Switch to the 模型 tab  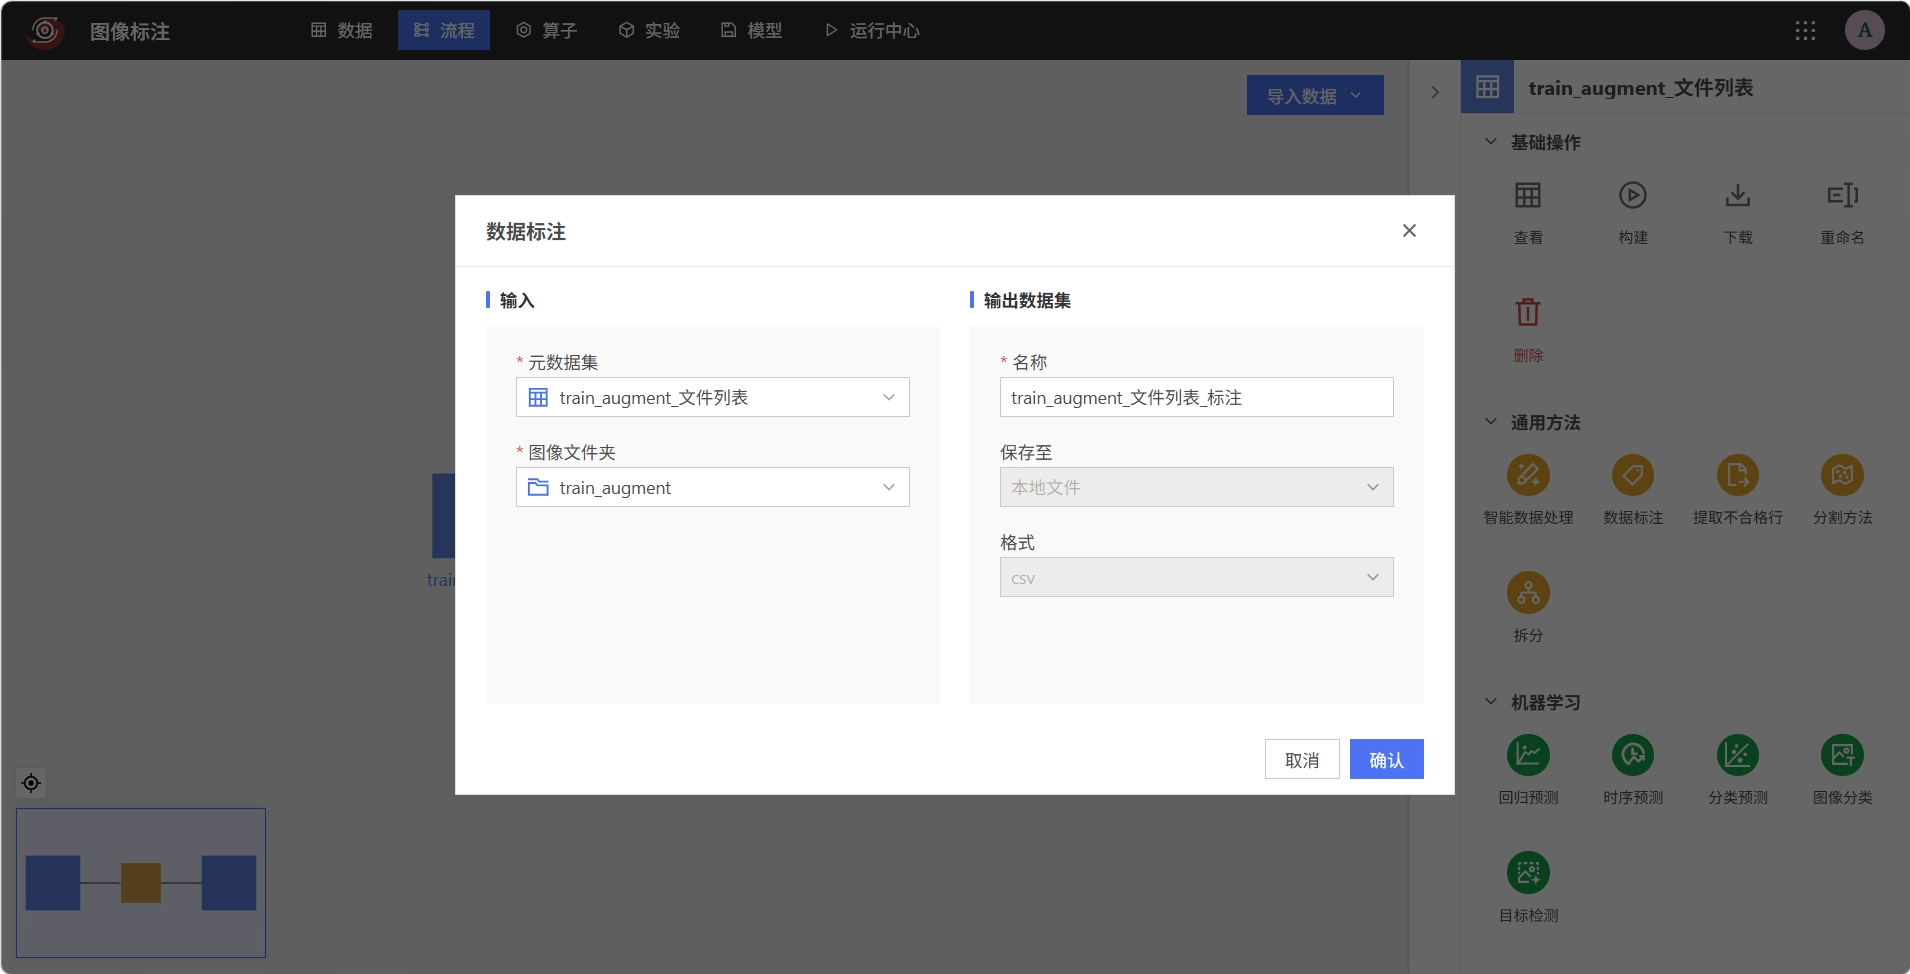(x=751, y=30)
